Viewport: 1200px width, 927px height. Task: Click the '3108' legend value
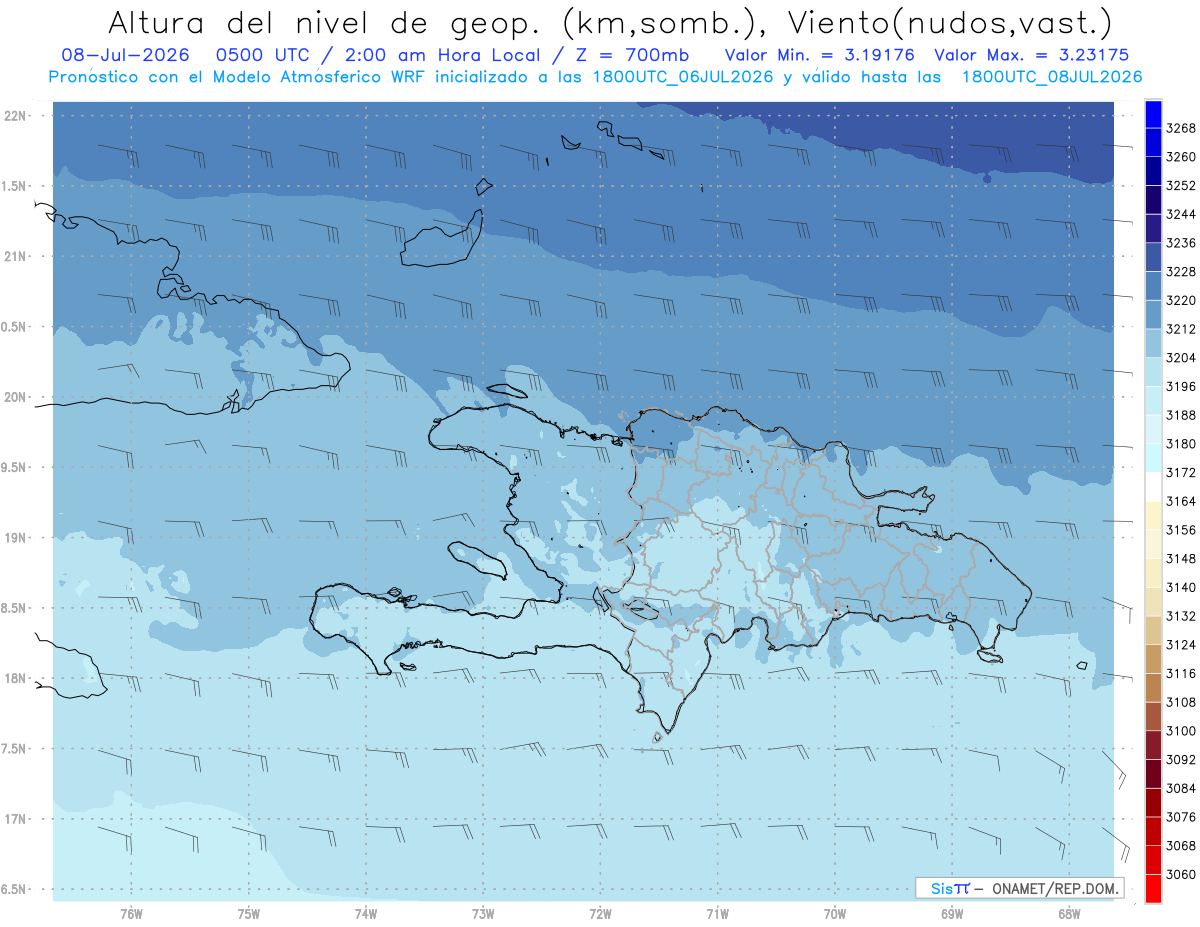[1181, 702]
